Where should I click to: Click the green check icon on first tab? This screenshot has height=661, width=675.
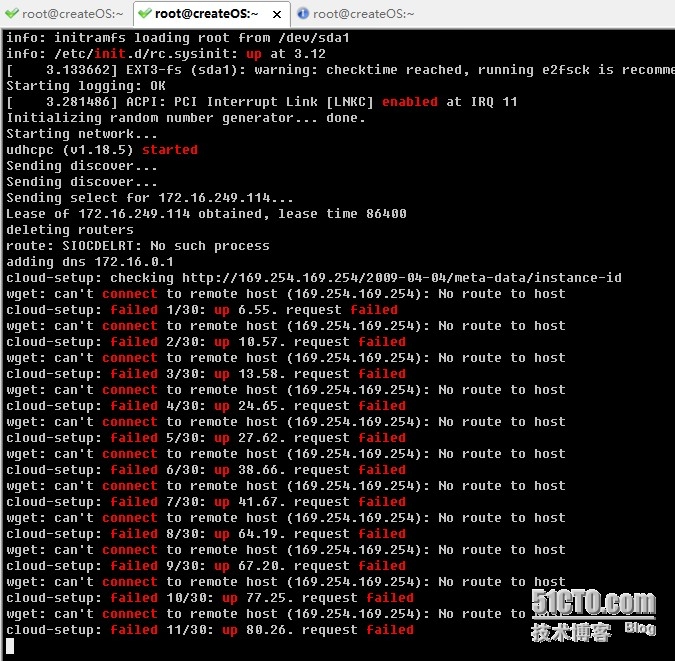pos(10,14)
